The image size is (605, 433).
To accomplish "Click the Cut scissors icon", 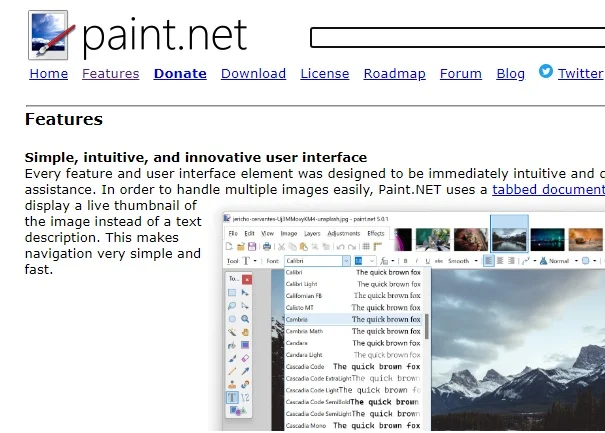I will [282, 247].
